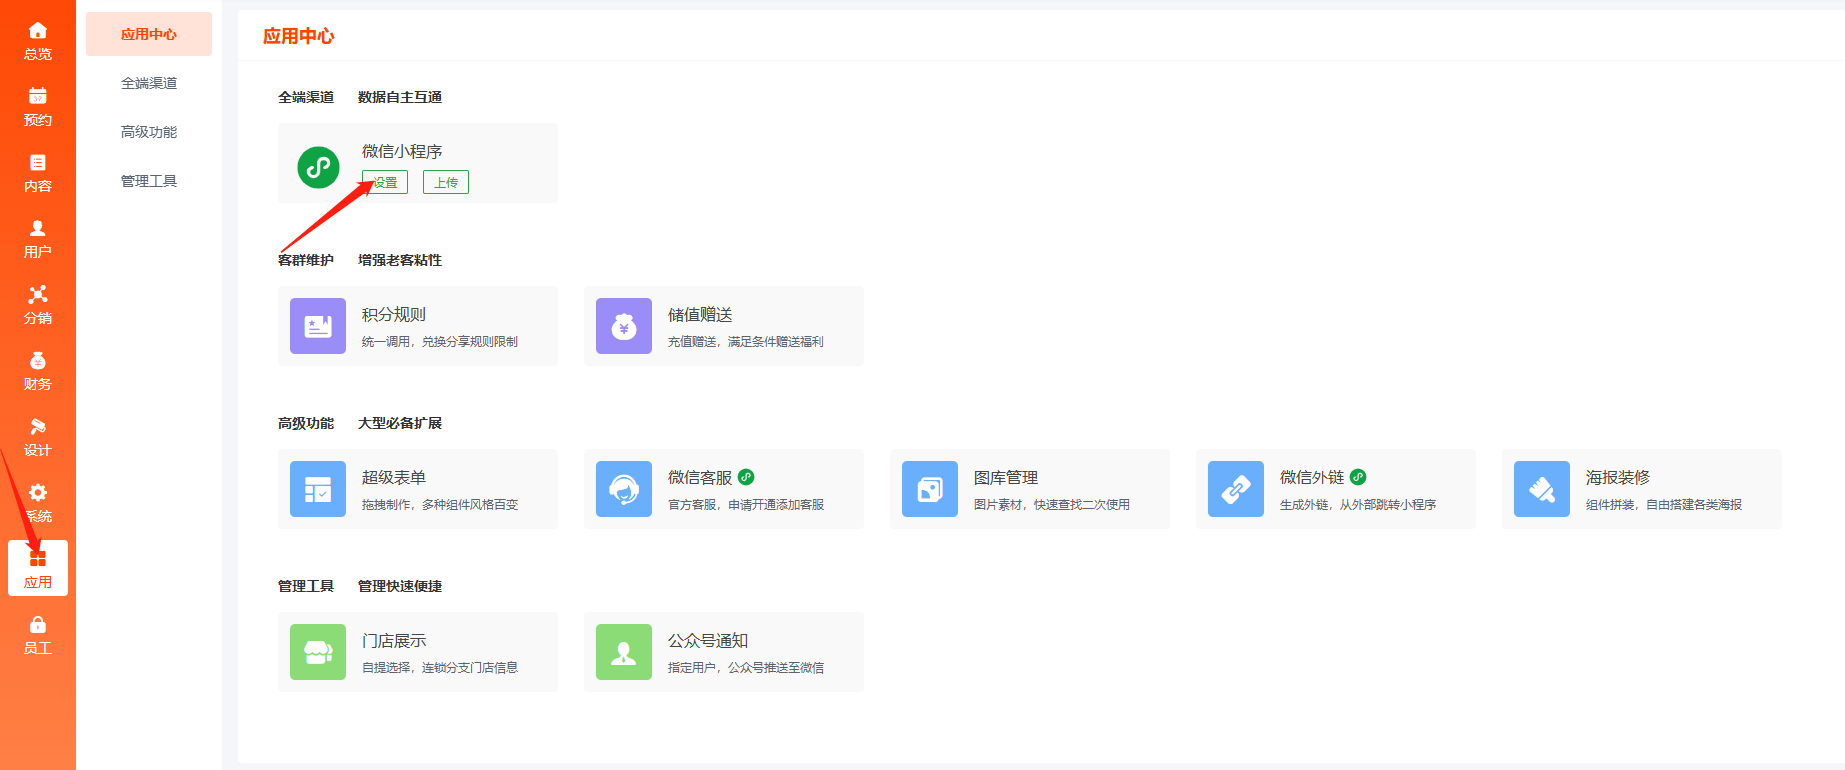The width and height of the screenshot is (1845, 770).
Task: Open 财务 in the orange sidebar
Action: pos(38,371)
